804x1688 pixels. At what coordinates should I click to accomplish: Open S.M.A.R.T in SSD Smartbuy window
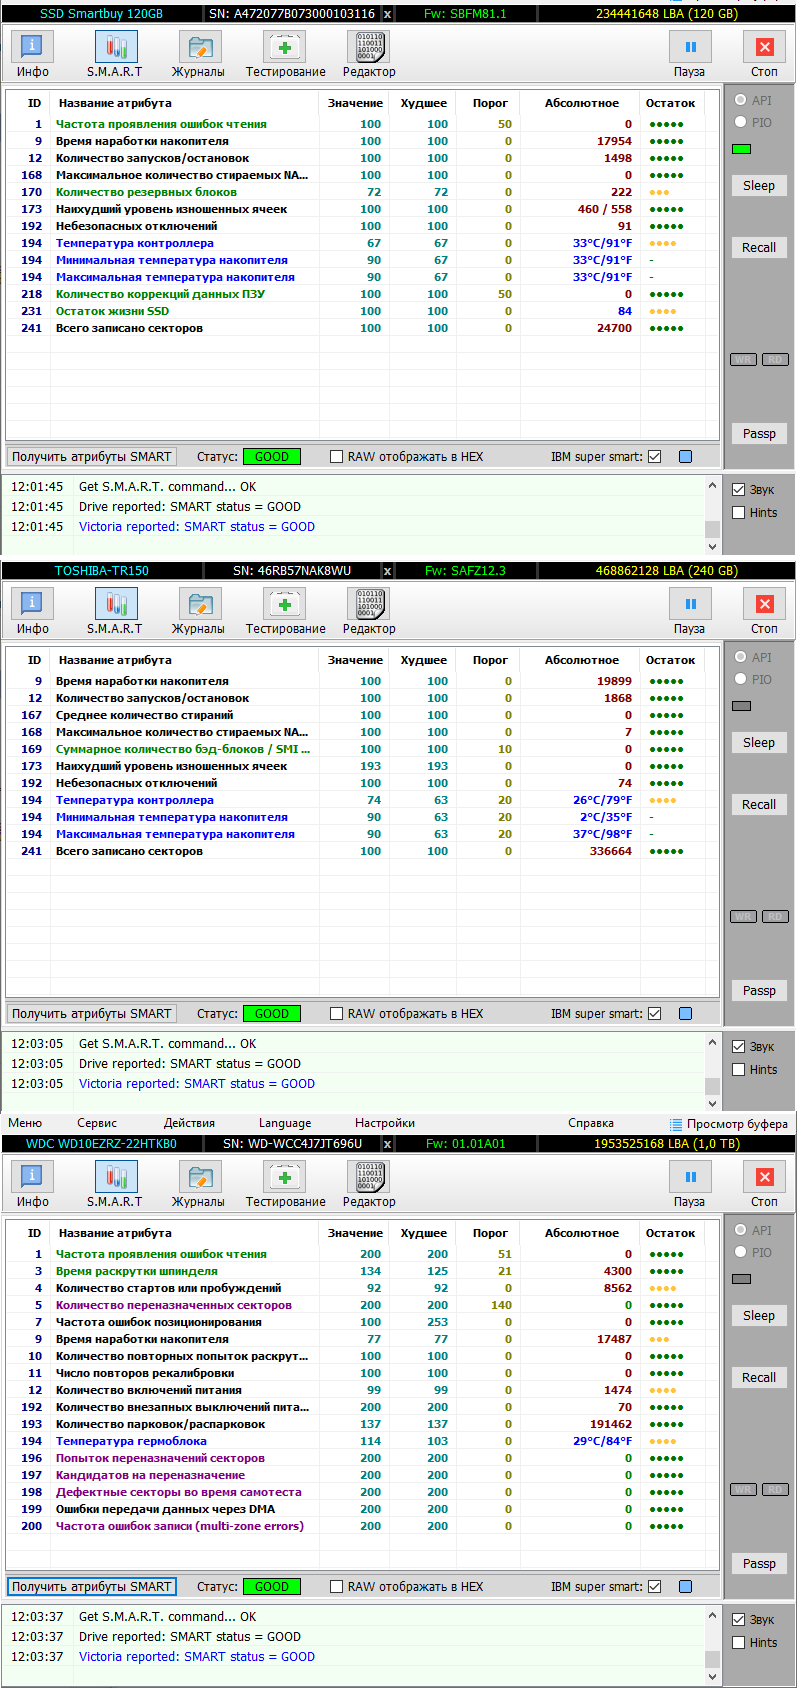pyautogui.click(x=115, y=54)
